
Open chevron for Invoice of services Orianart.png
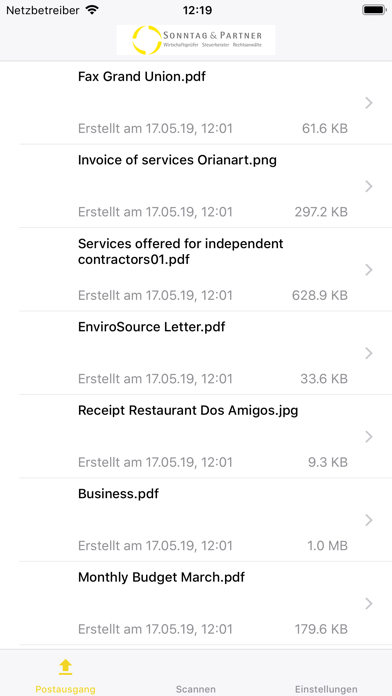[x=368, y=186]
